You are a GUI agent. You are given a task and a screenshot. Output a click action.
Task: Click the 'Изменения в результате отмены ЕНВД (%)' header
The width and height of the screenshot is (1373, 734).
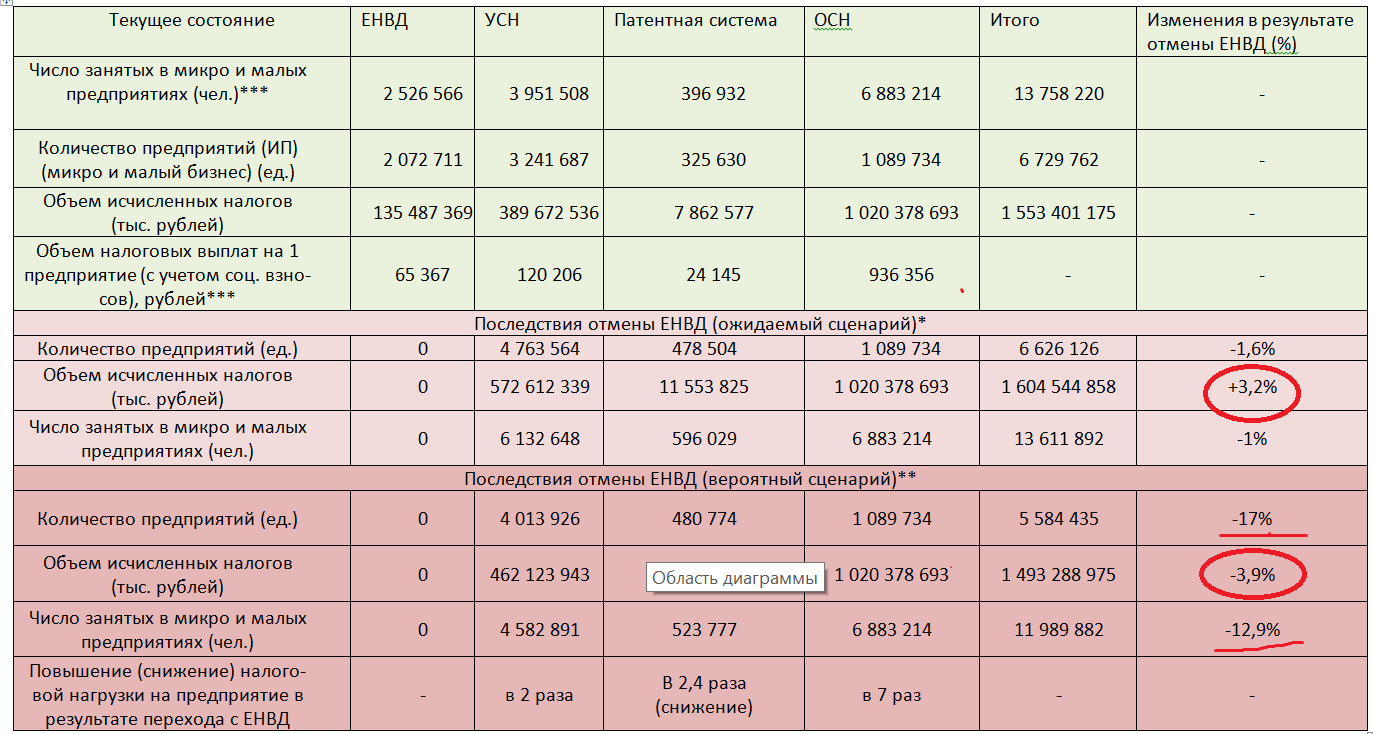(x=1250, y=32)
